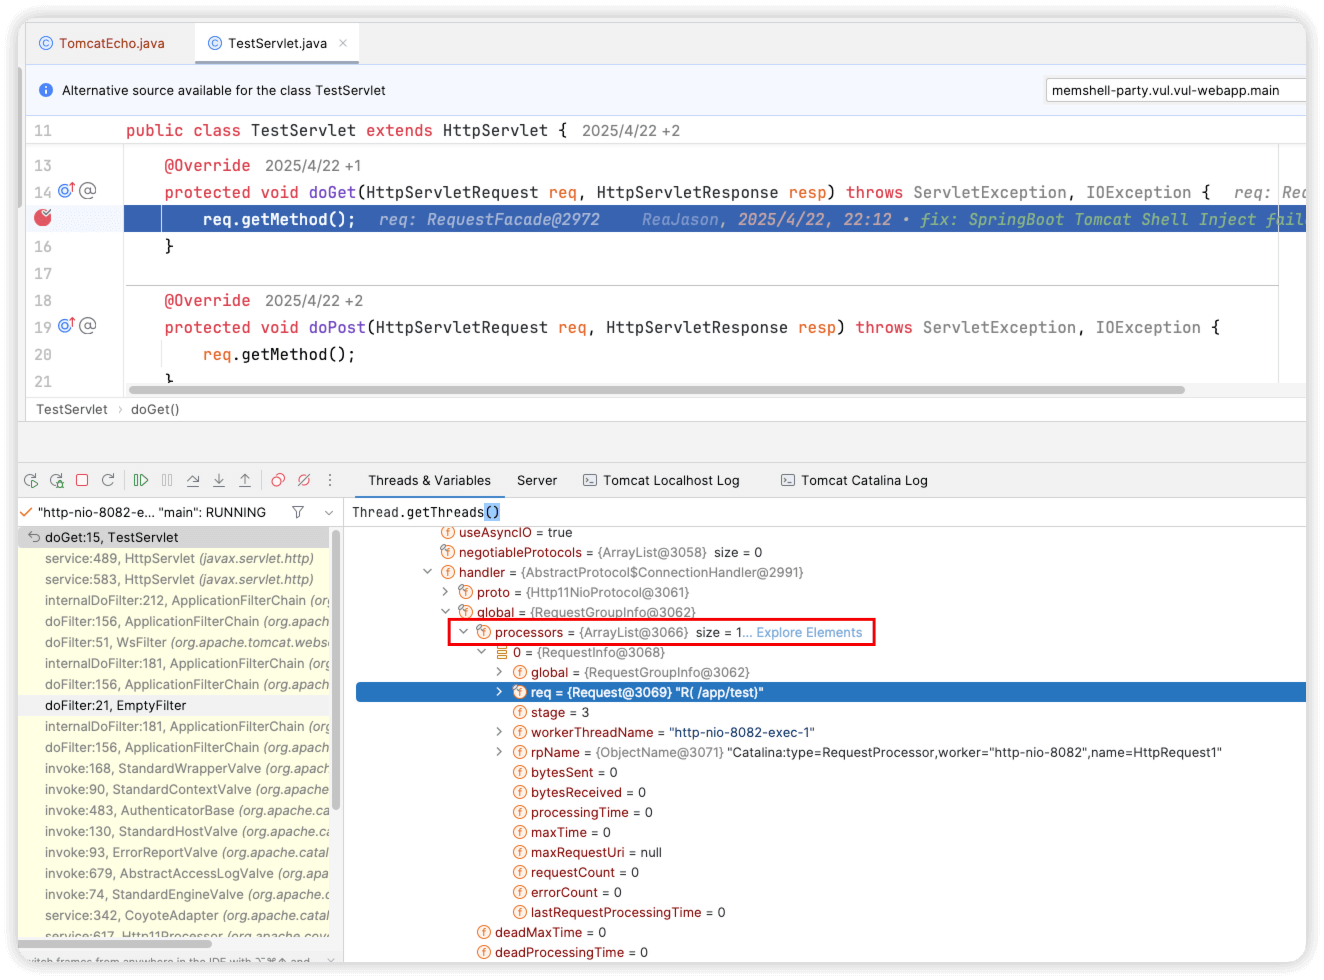Click the Step Out up-arrow icon
1324x980 pixels.
[245, 480]
